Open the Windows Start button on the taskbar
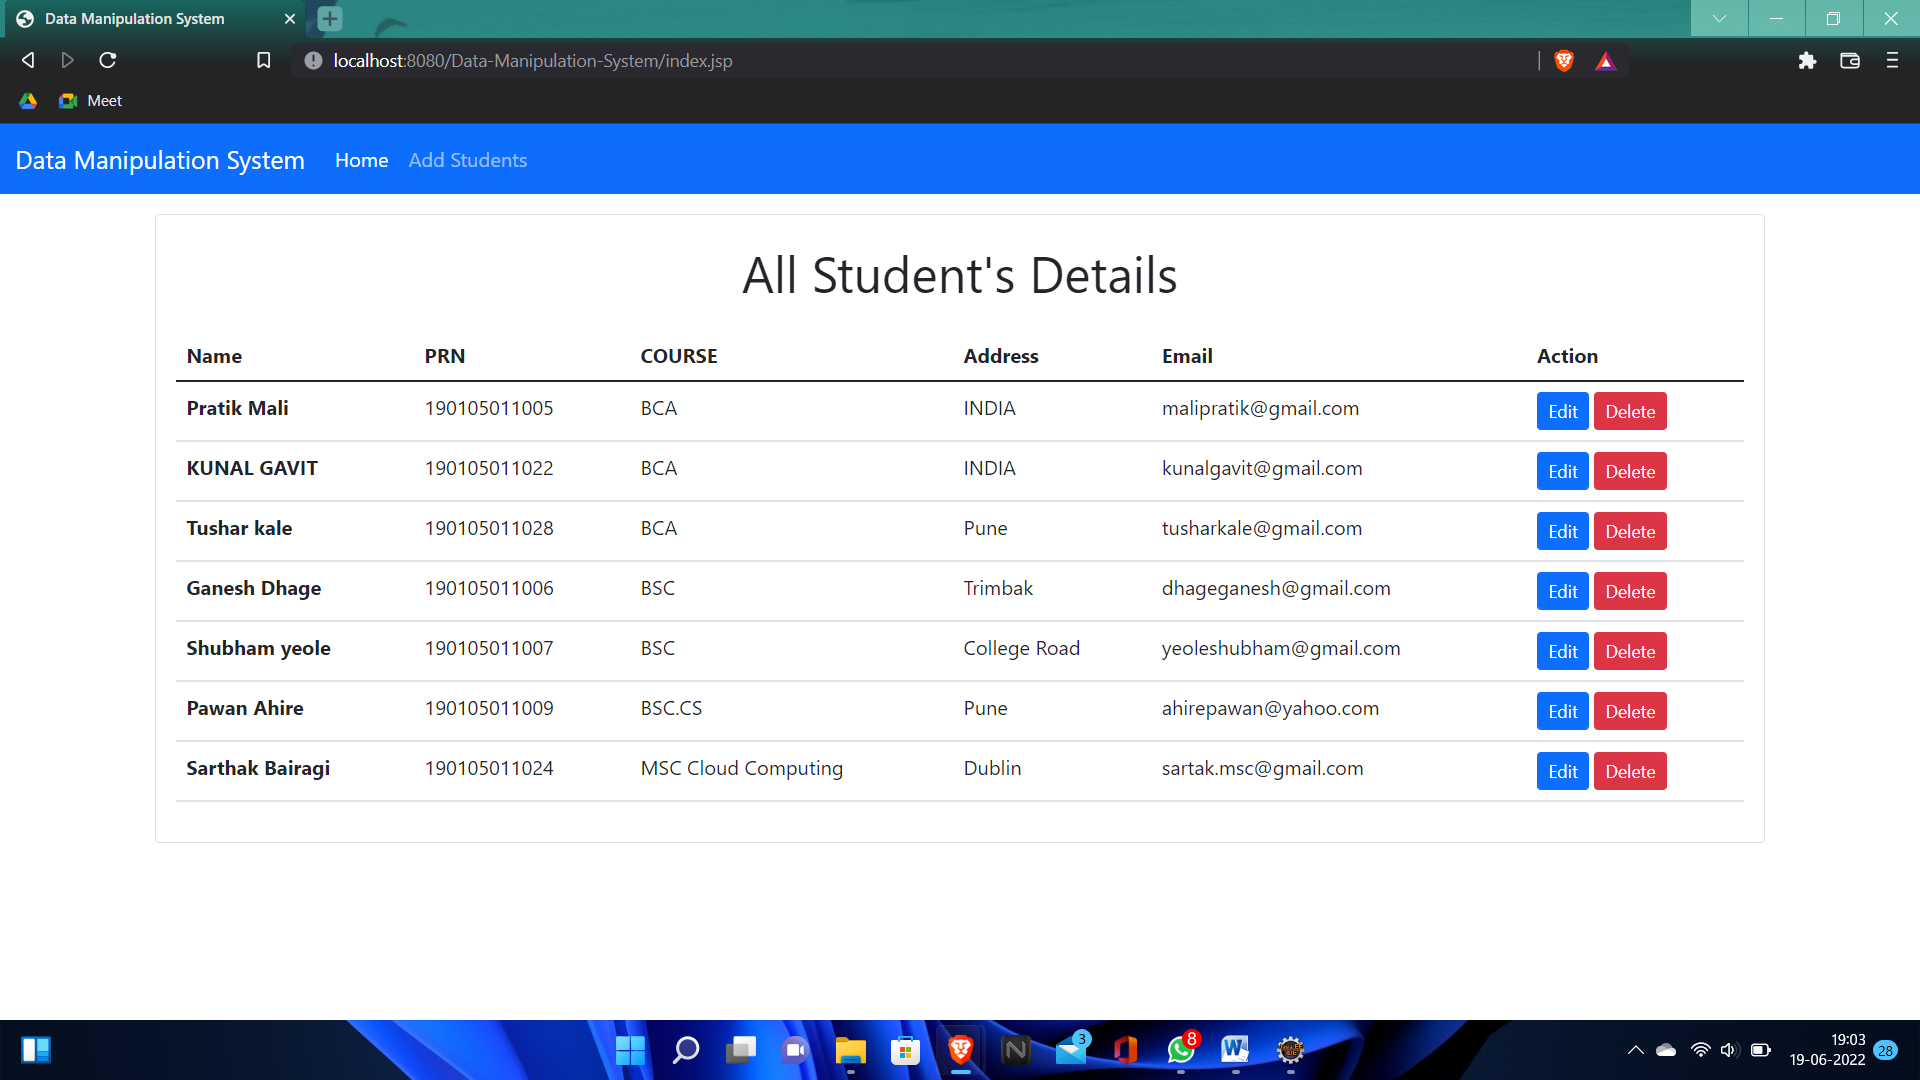Image resolution: width=1920 pixels, height=1080 pixels. point(630,1050)
